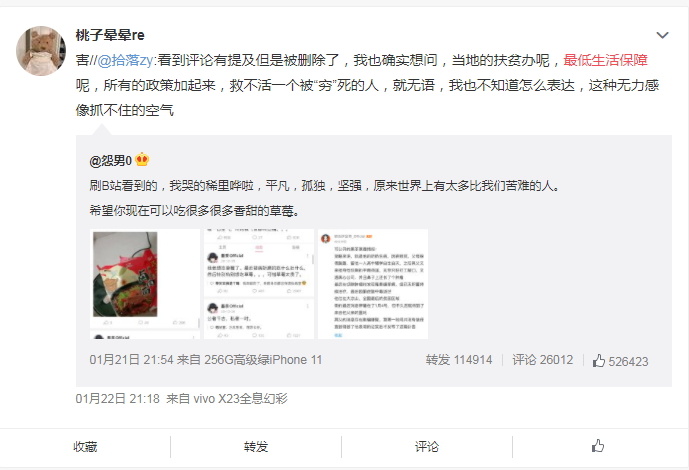Screen dimensions: 689x470
Task: Open the 01月22日 21:18 repost timestamp
Action: click(x=117, y=399)
